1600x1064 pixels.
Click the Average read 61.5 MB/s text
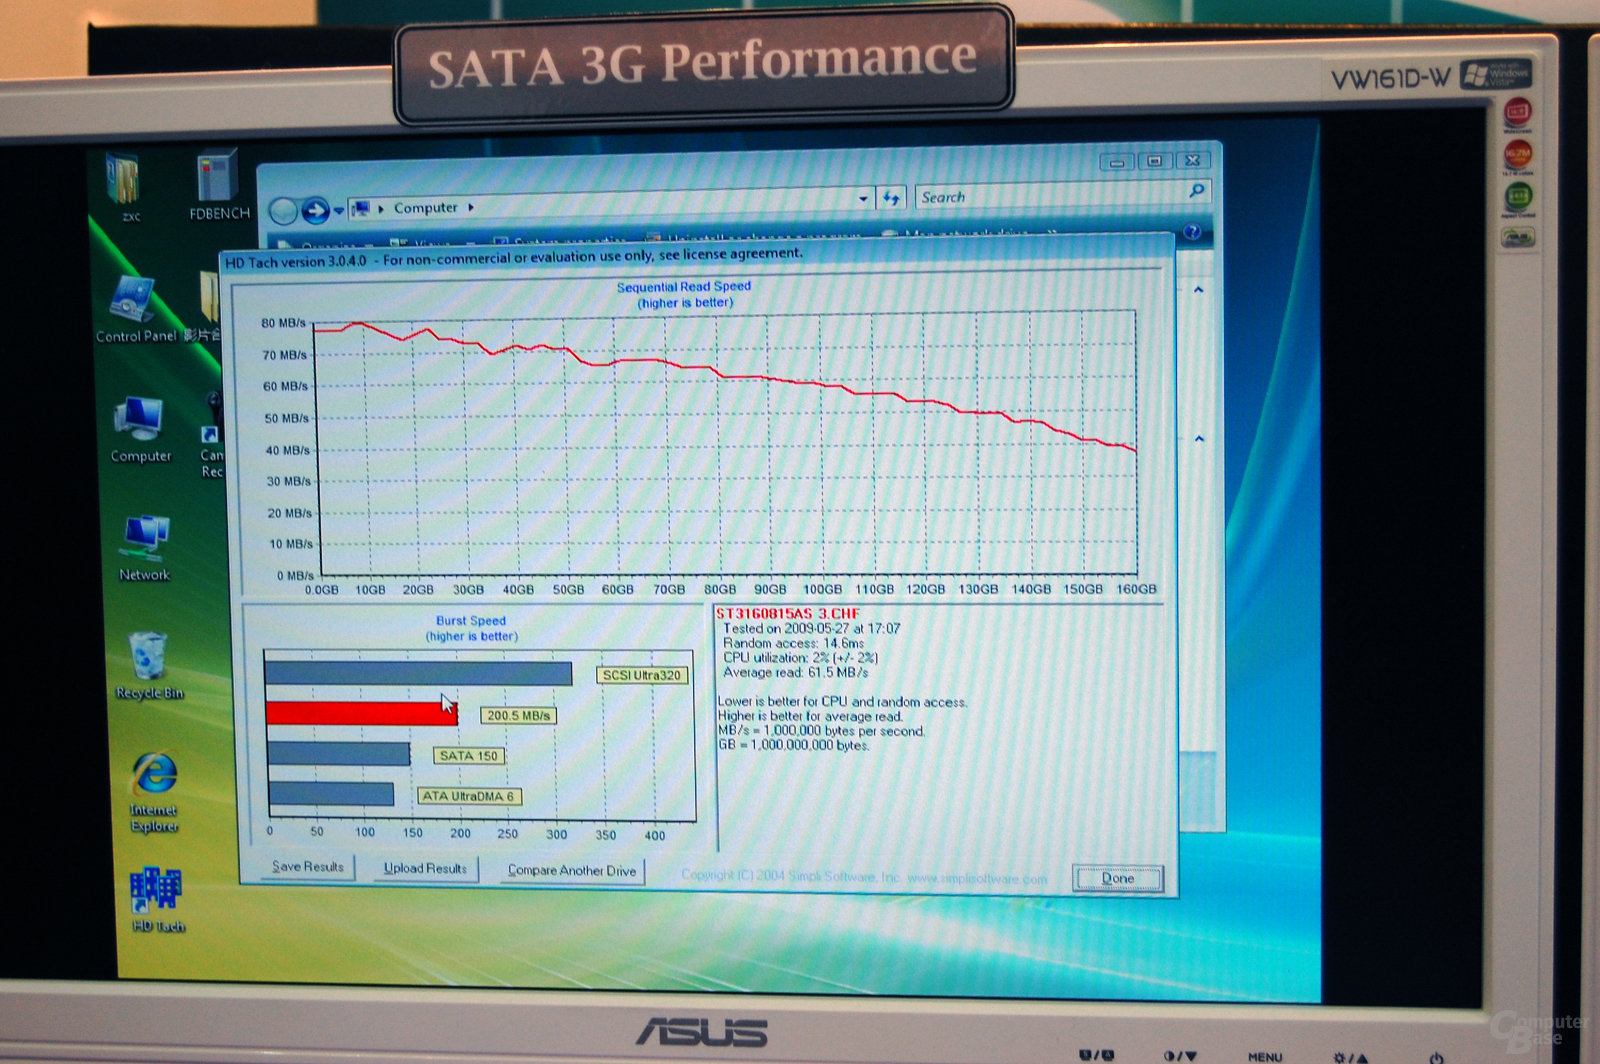[x=795, y=672]
